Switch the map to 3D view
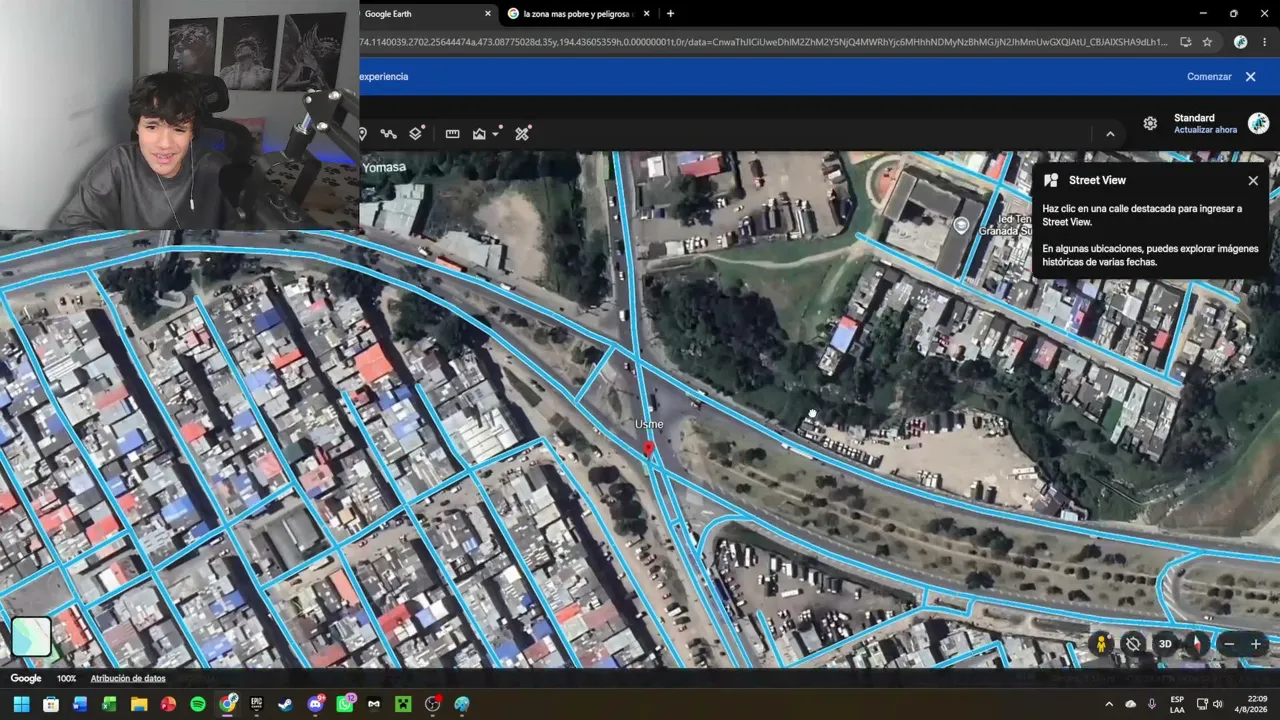Image resolution: width=1280 pixels, height=720 pixels. [1165, 644]
